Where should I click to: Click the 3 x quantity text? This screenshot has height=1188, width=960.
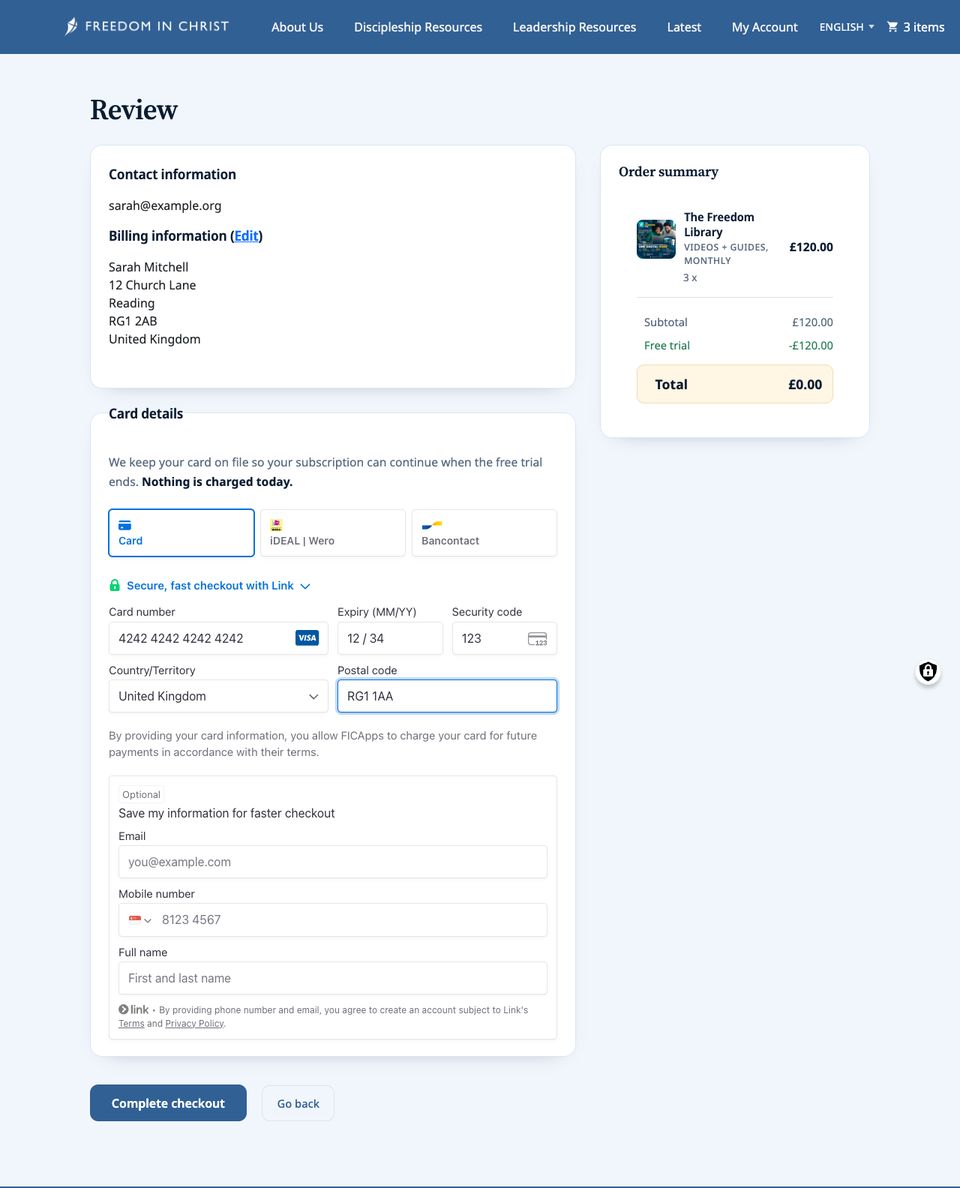pos(690,278)
